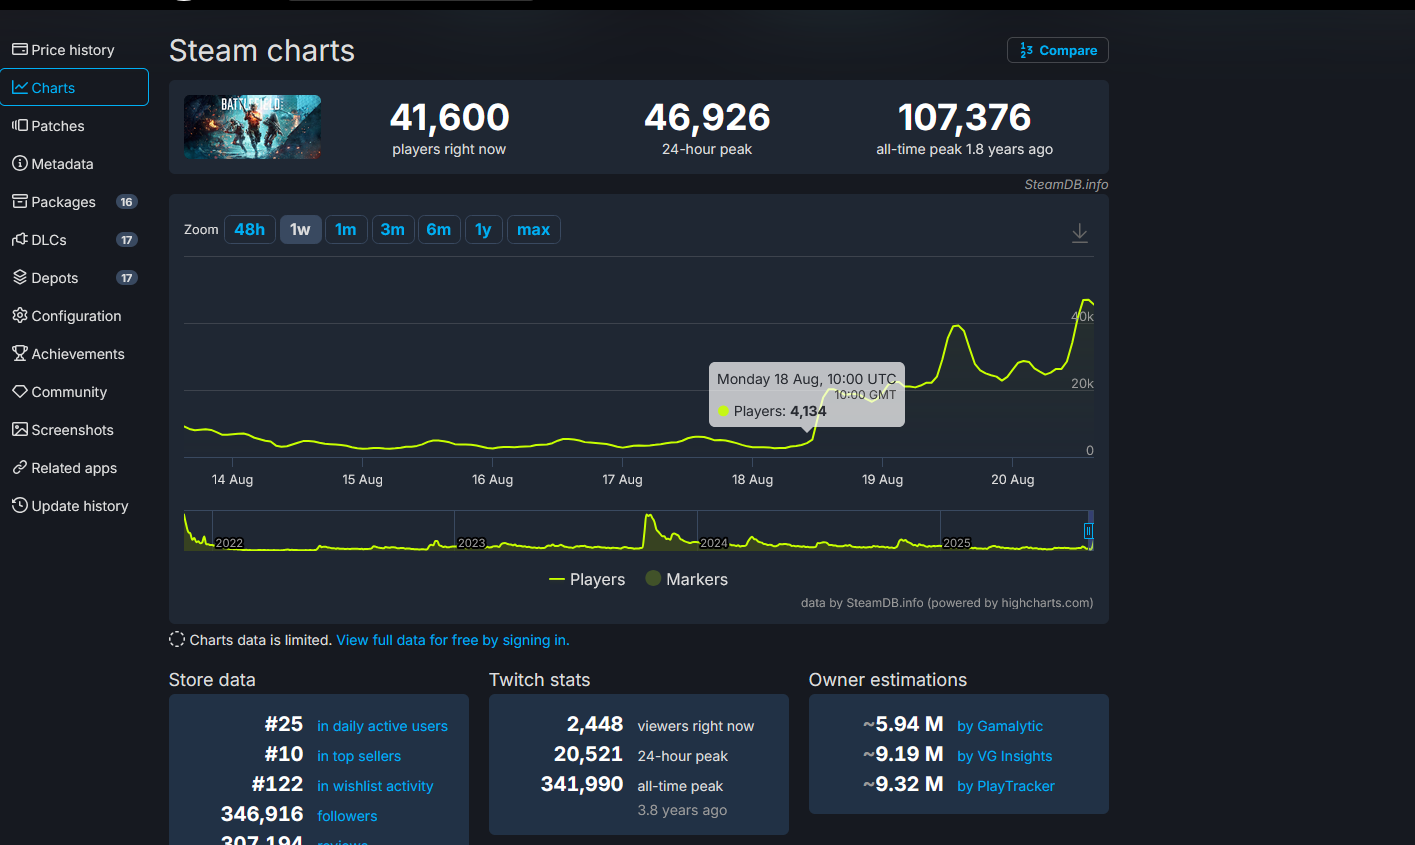The width and height of the screenshot is (1415, 845).
Task: Click the Battlefield game thumbnail
Action: click(x=252, y=127)
